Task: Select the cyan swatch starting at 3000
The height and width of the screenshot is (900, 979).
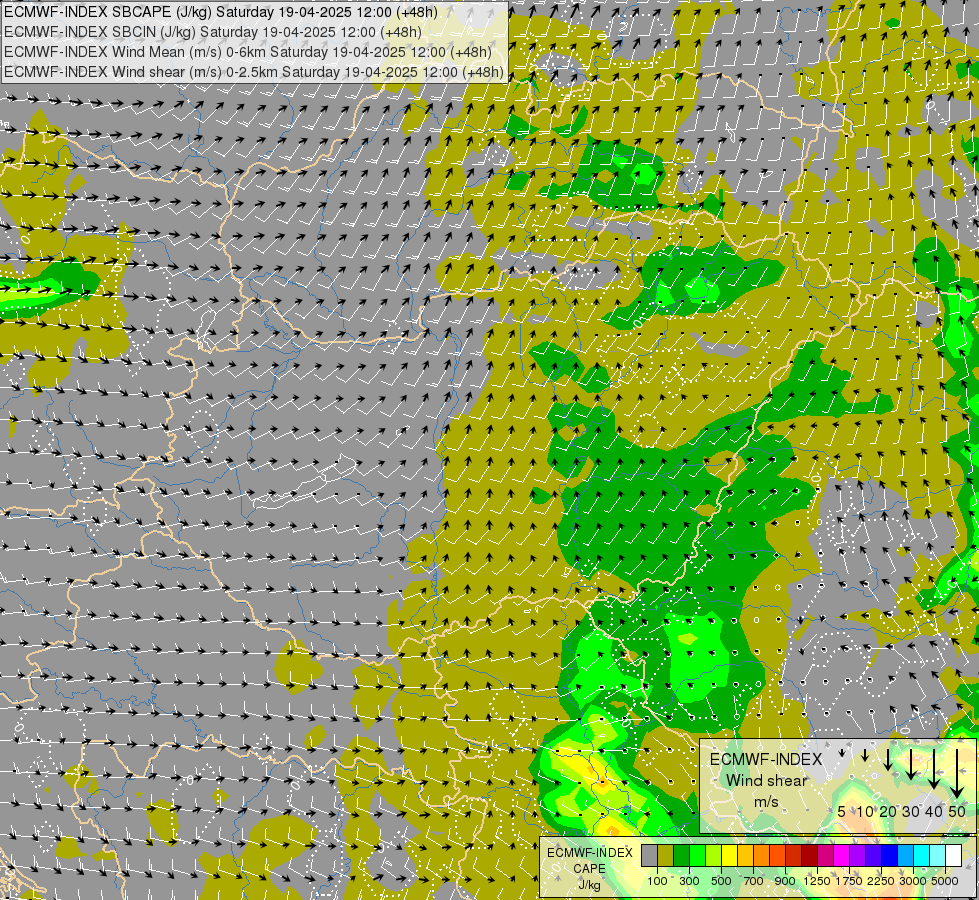Action: pyautogui.click(x=922, y=855)
